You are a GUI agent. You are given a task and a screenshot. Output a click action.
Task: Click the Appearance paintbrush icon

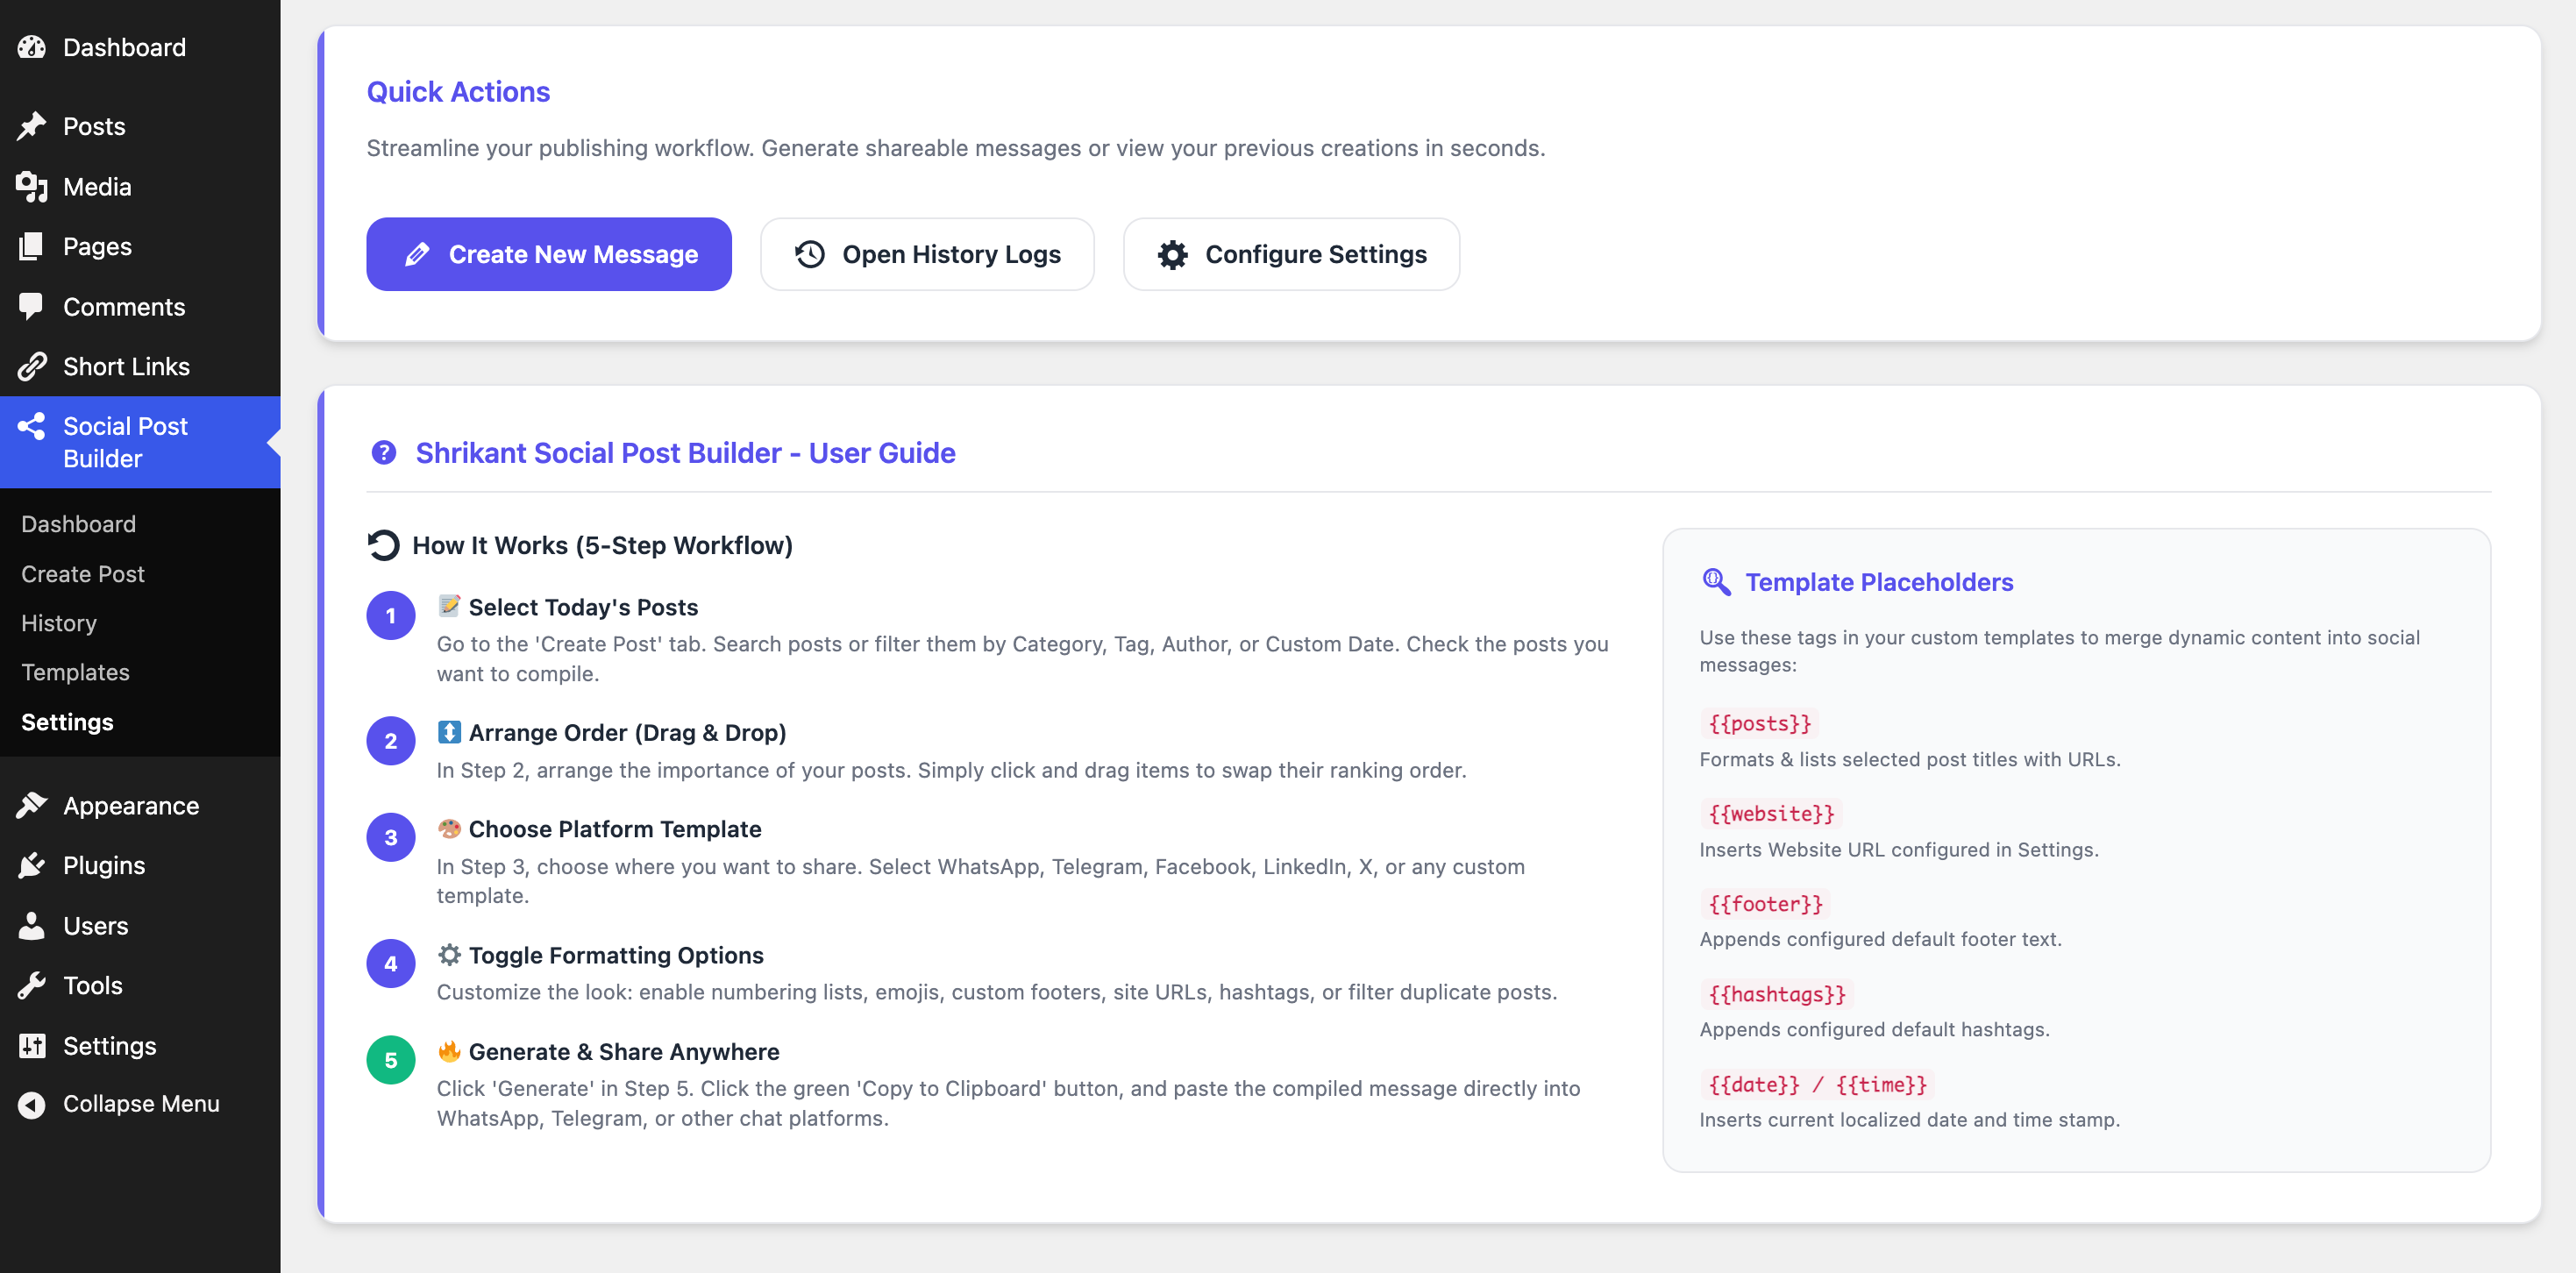pyautogui.click(x=32, y=805)
